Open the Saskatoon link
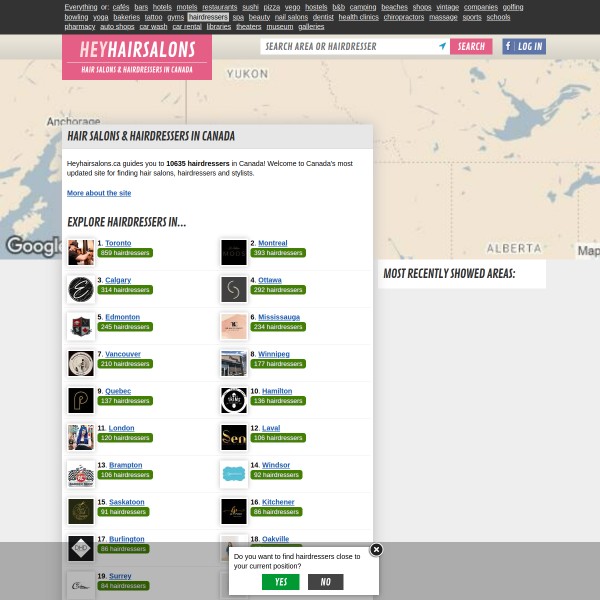 127,502
